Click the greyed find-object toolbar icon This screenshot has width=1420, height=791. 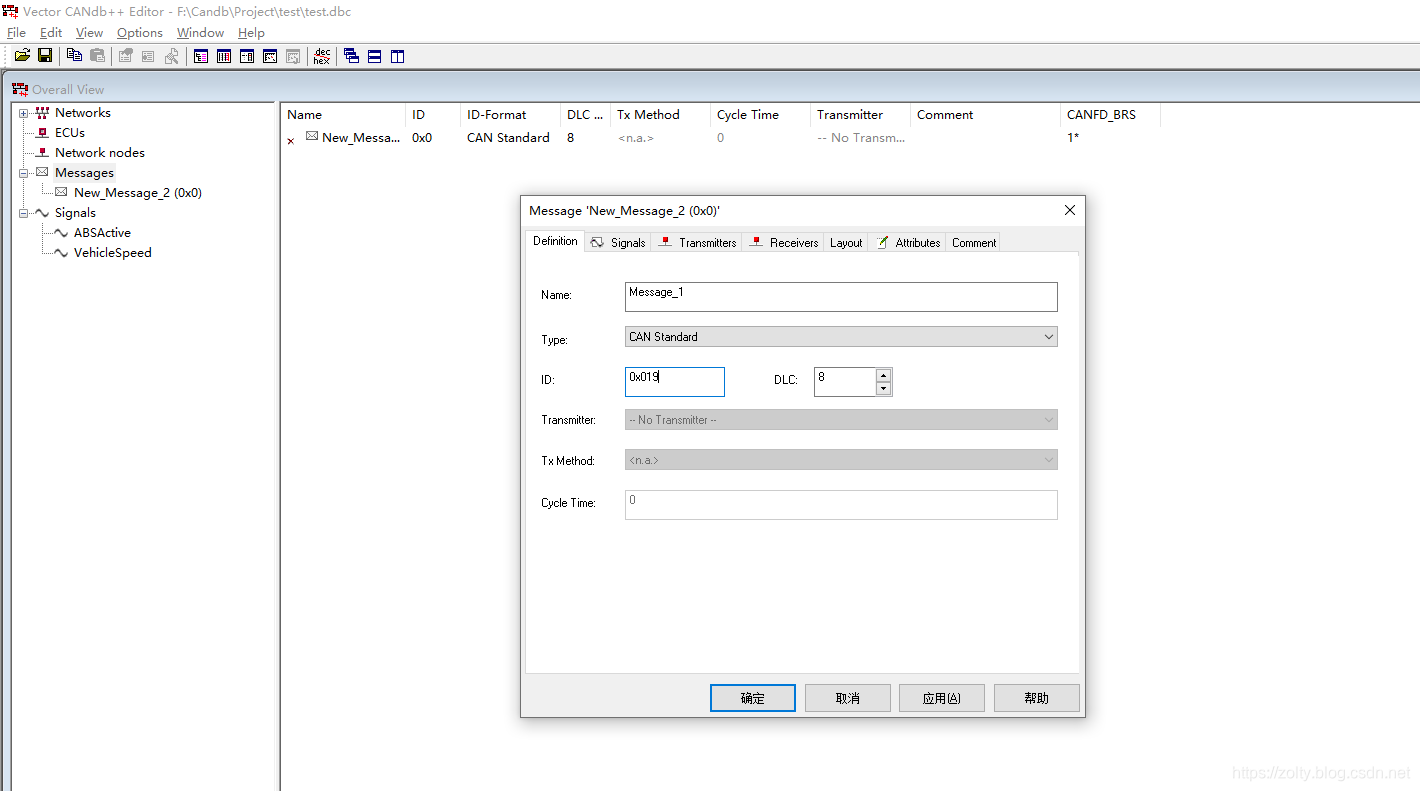tap(172, 56)
